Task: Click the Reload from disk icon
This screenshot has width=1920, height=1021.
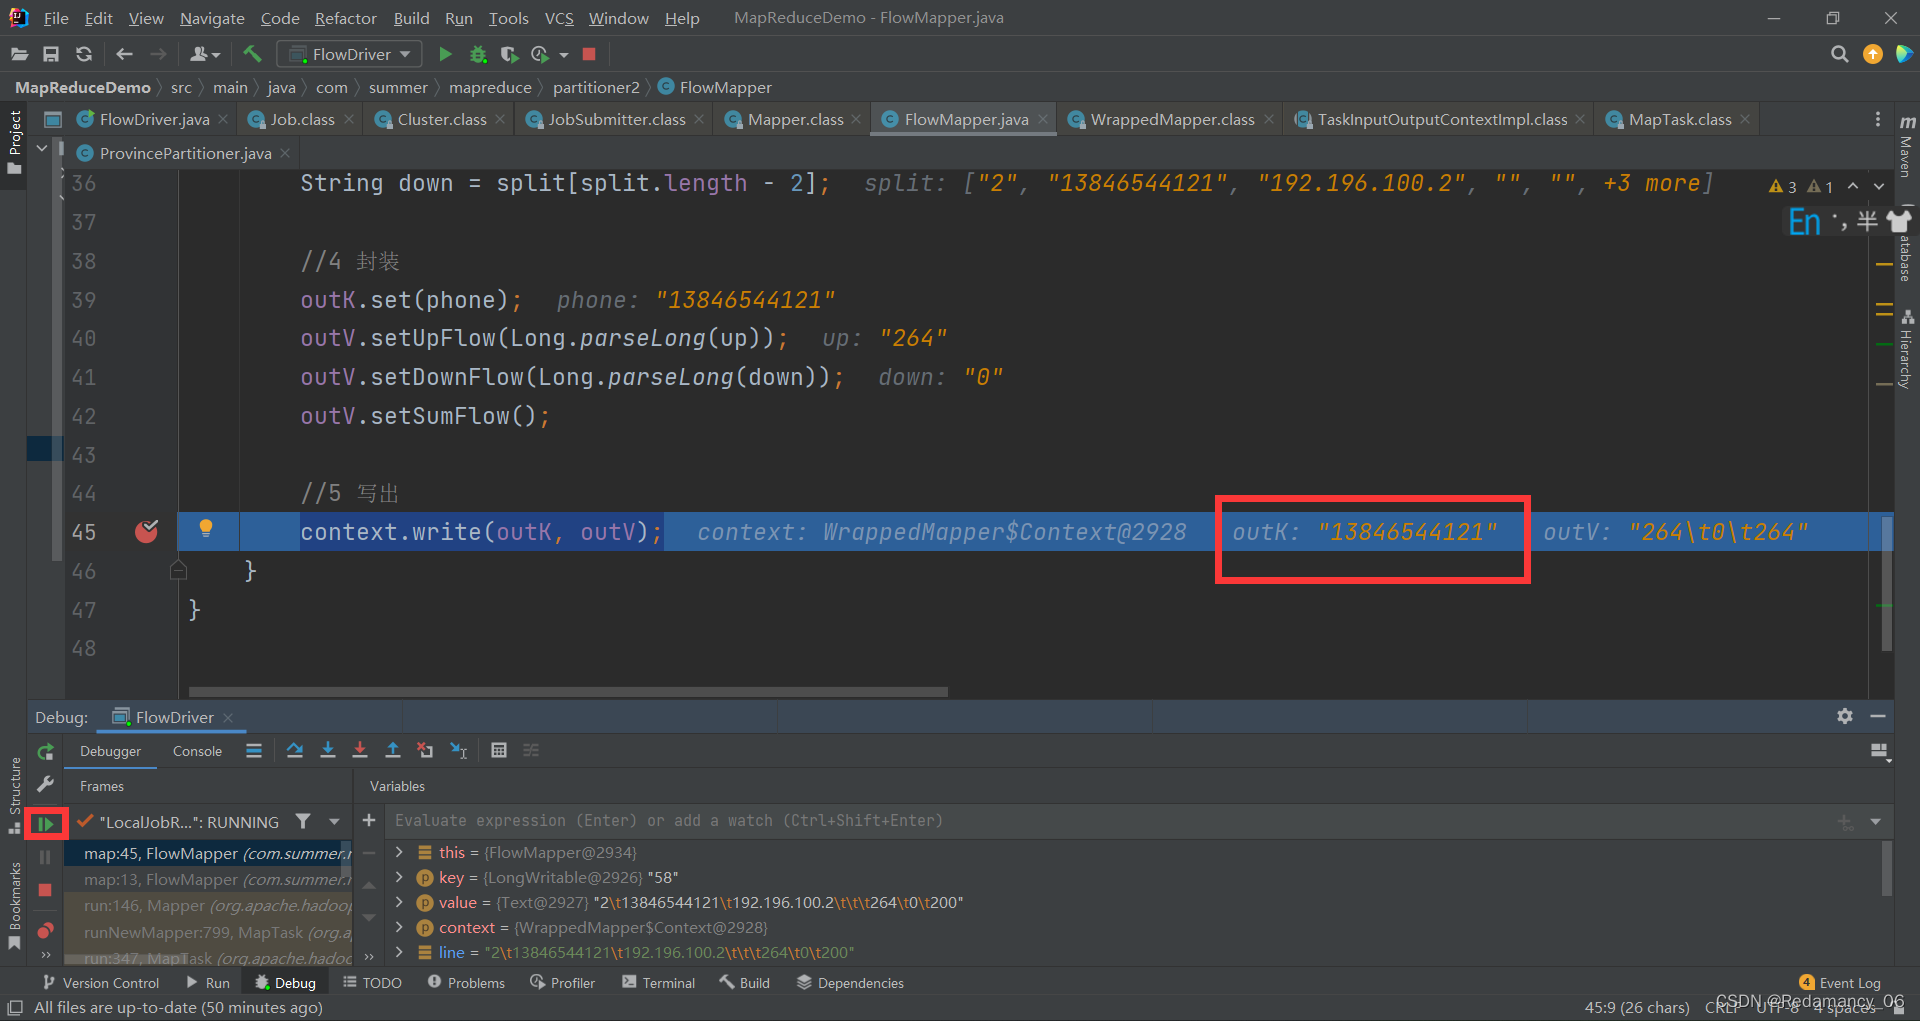Action: click(84, 54)
